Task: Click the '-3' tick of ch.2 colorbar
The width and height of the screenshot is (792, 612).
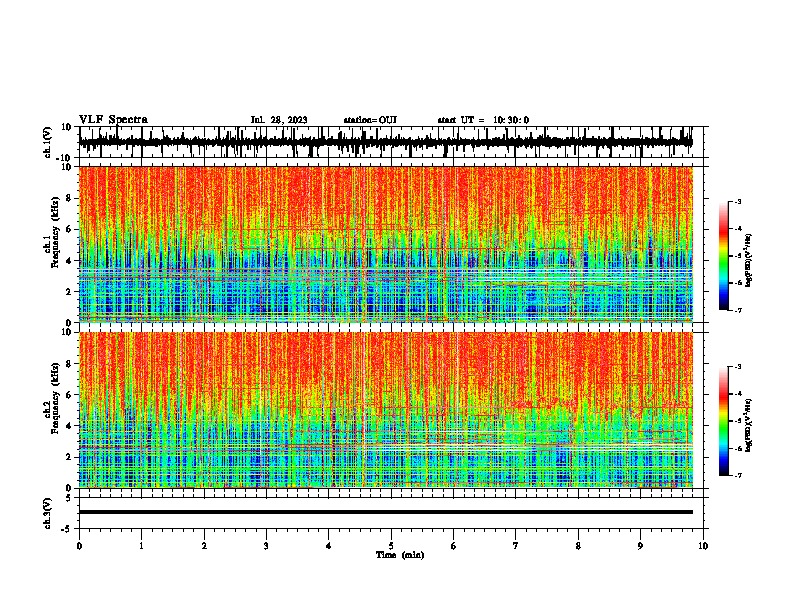Action: tap(738, 367)
